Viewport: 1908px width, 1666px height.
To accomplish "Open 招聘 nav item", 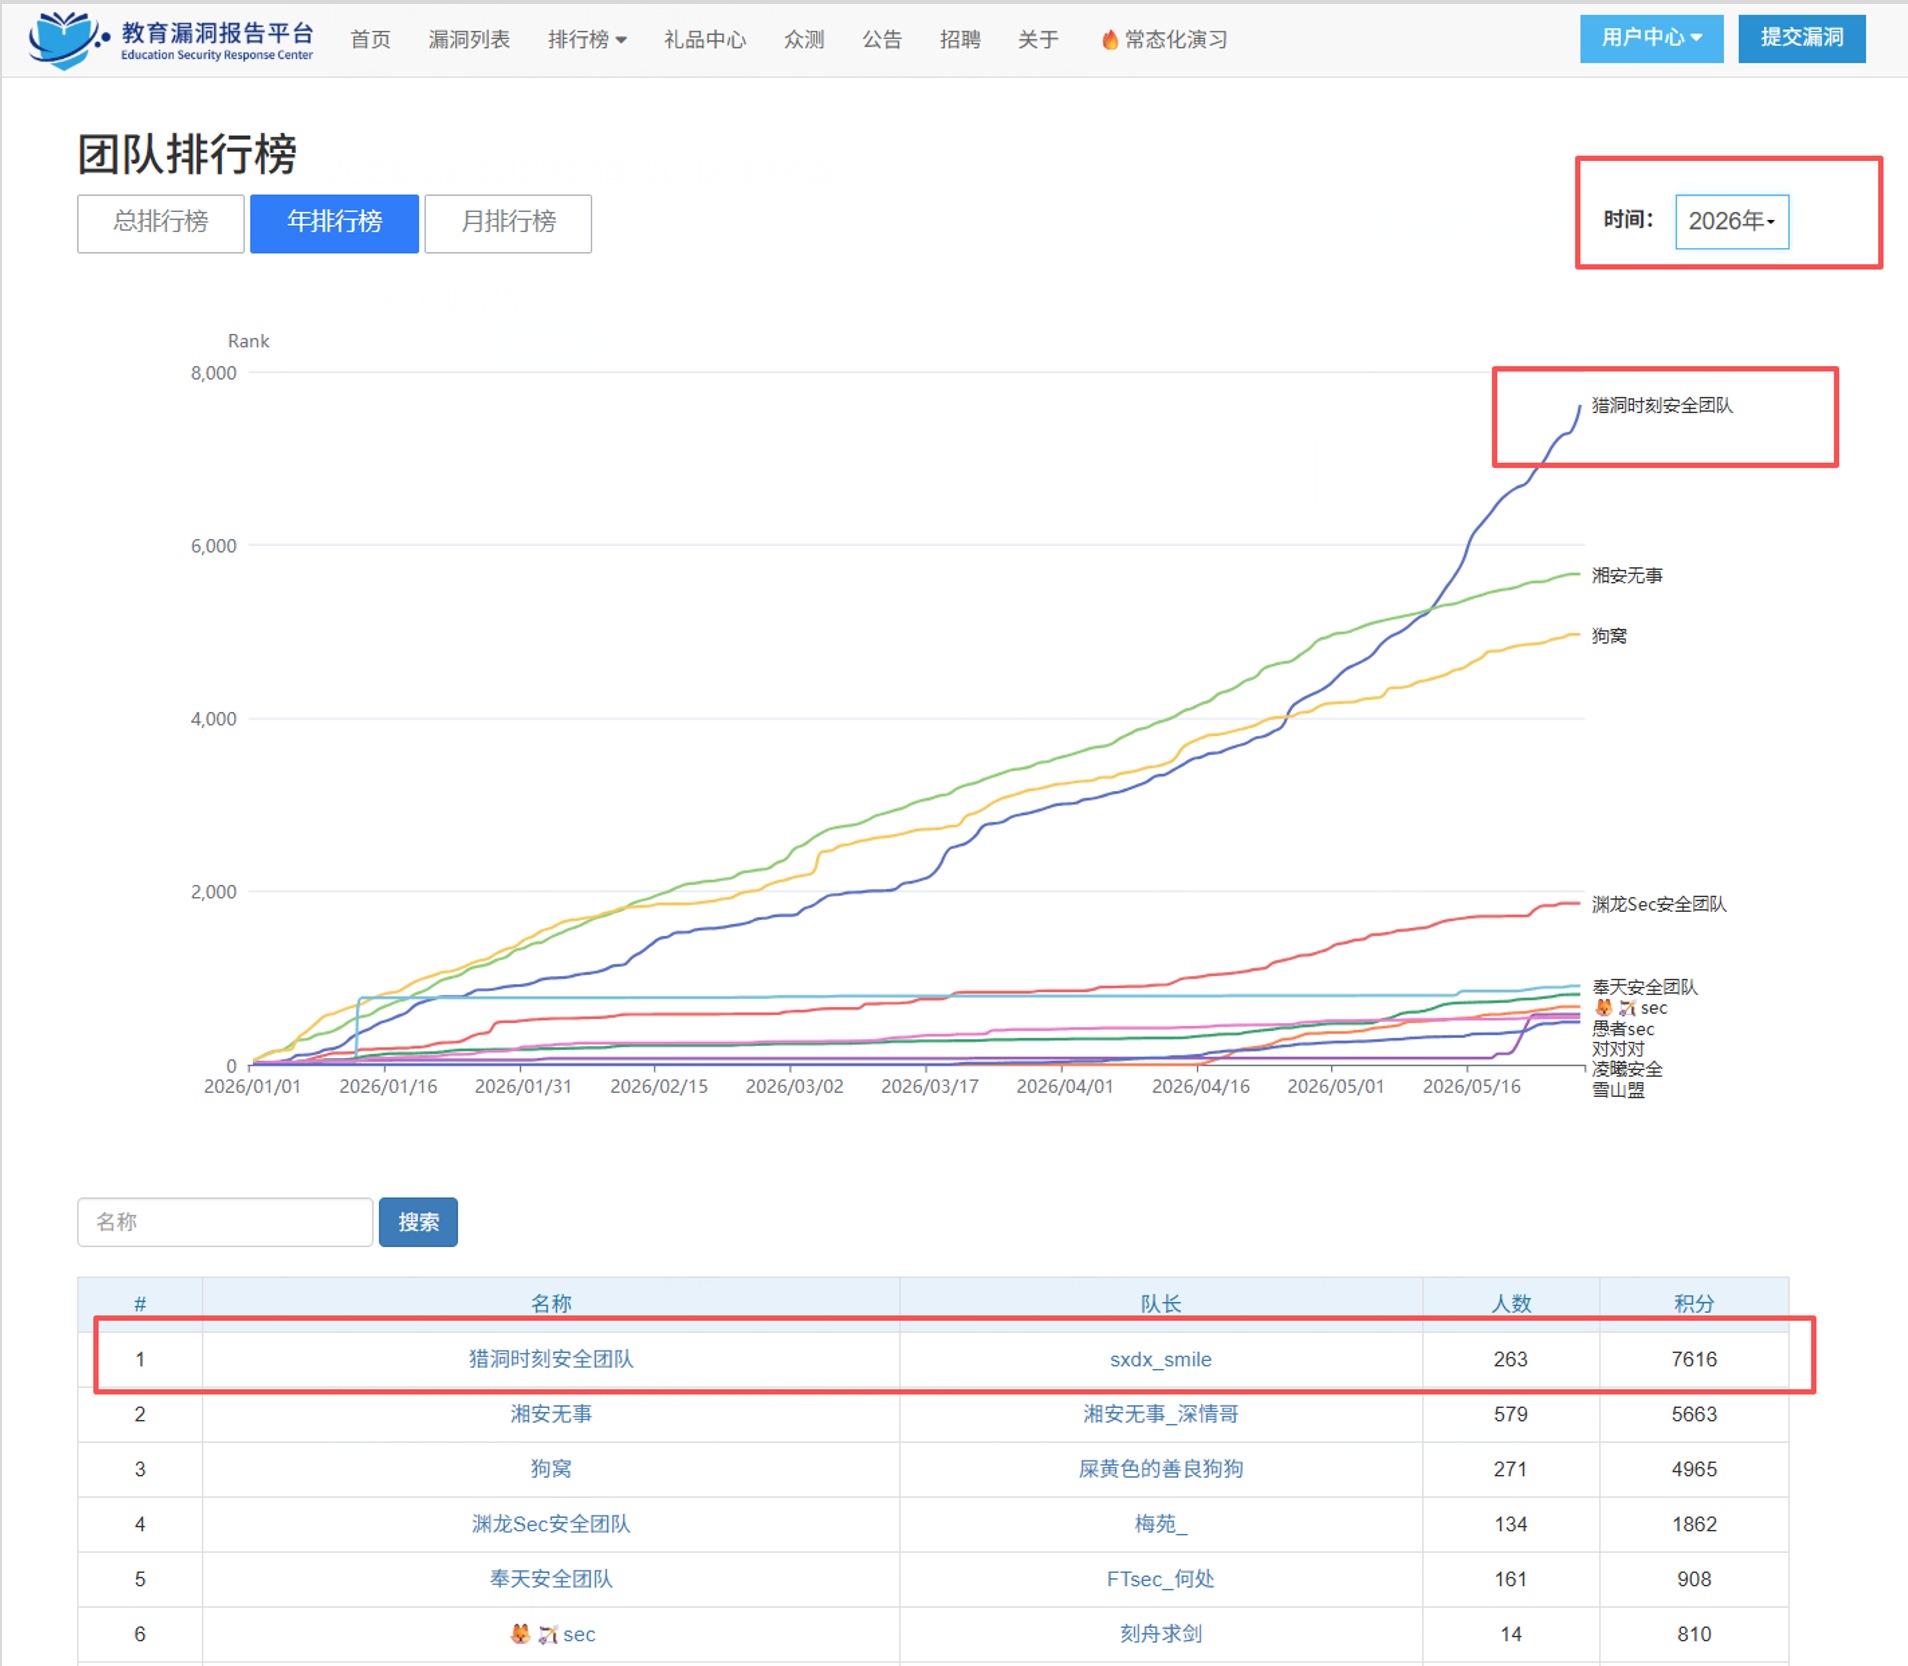I will pyautogui.click(x=960, y=40).
